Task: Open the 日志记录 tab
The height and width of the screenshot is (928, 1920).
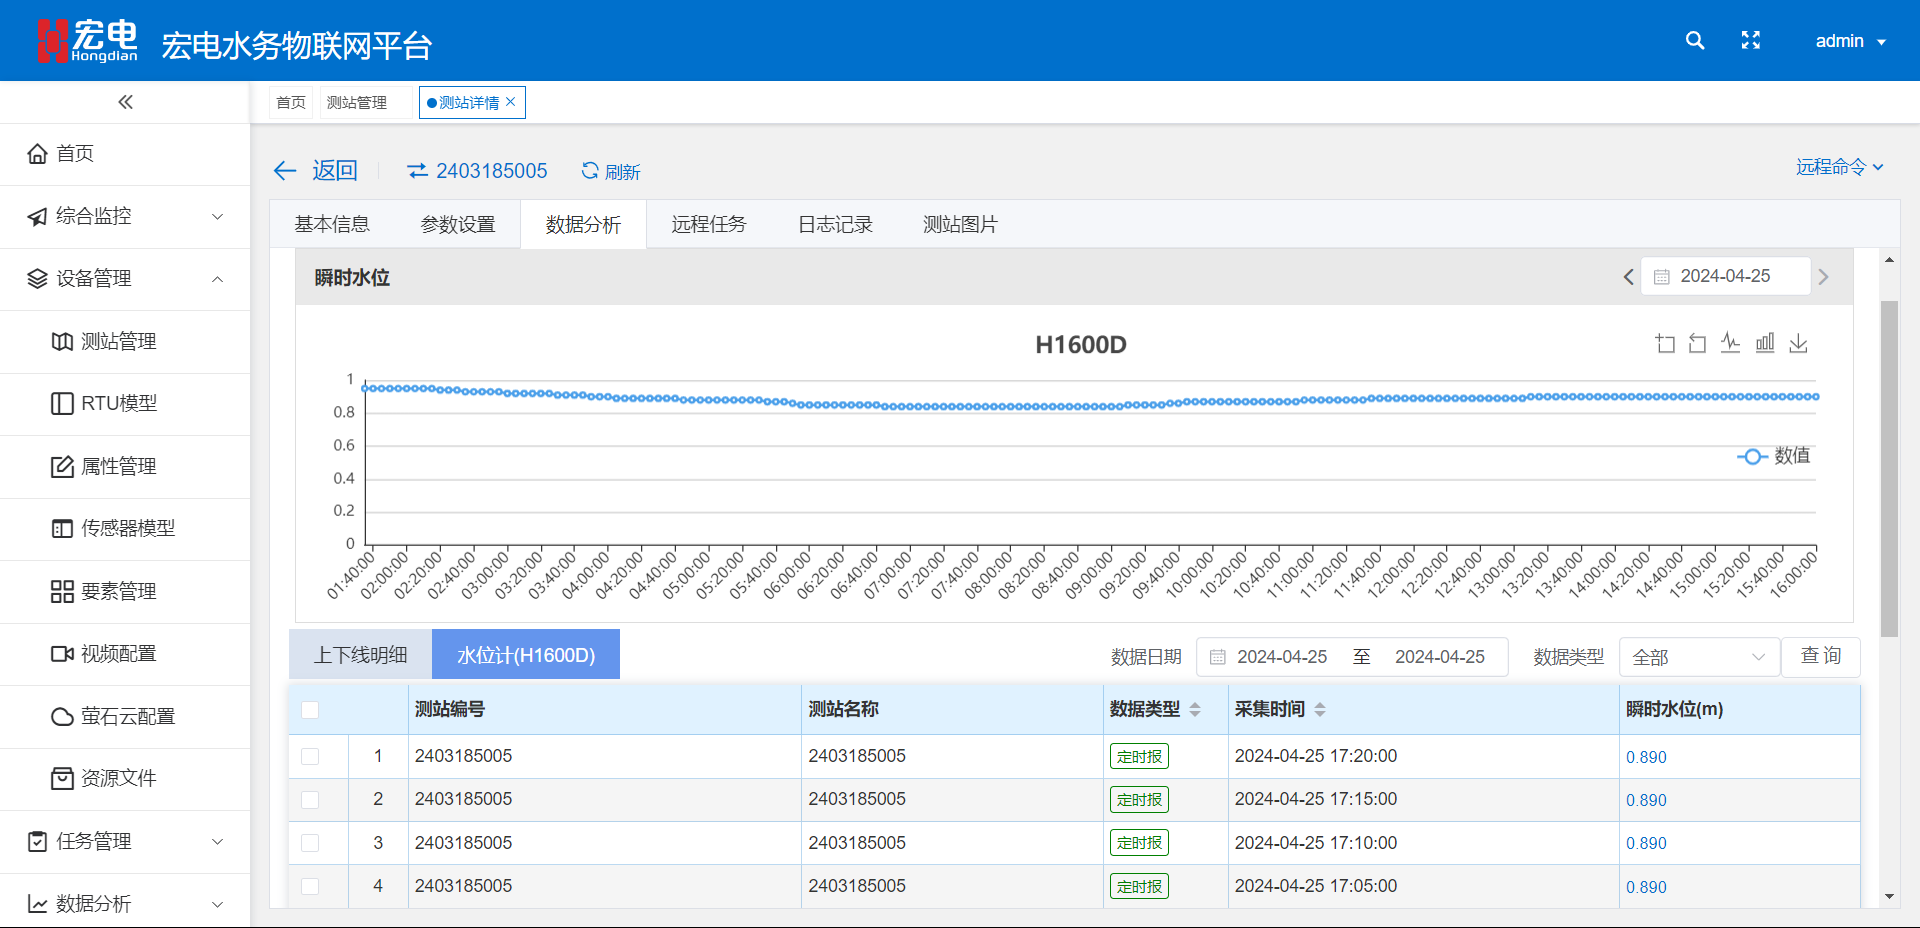Action: click(x=835, y=225)
